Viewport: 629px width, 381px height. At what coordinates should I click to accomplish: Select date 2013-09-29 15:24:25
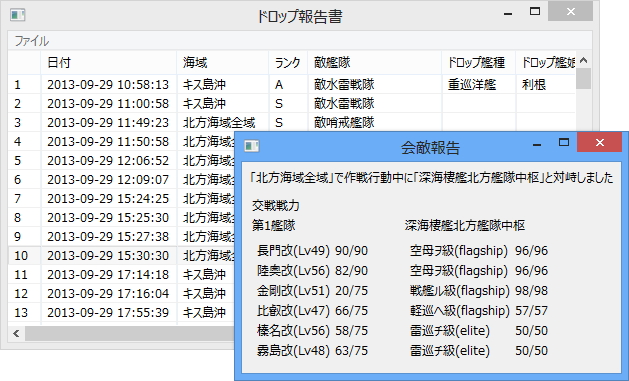coord(108,199)
